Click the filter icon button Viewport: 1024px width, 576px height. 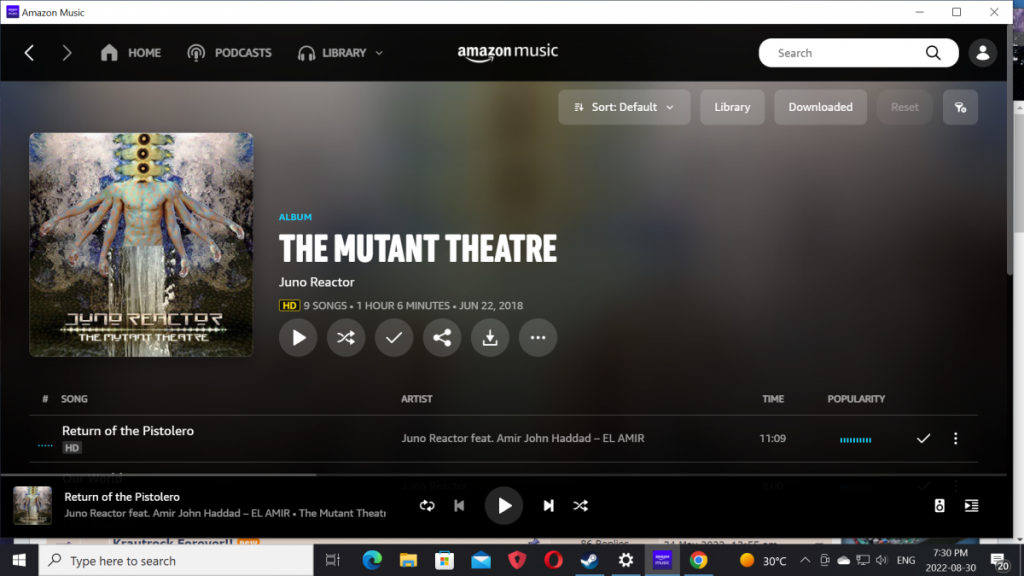point(960,107)
